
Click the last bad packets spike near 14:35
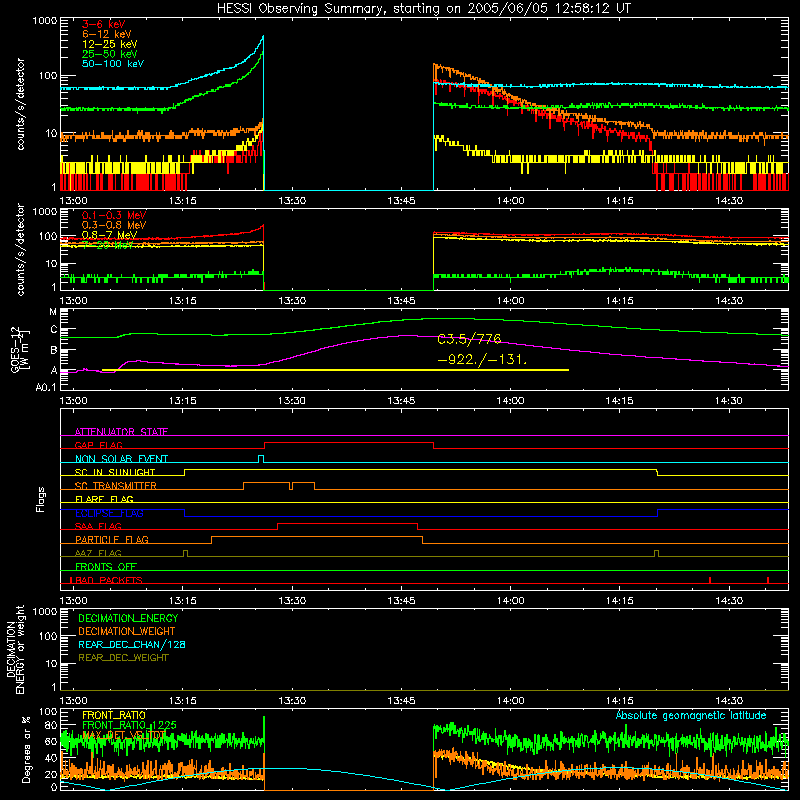[768, 580]
